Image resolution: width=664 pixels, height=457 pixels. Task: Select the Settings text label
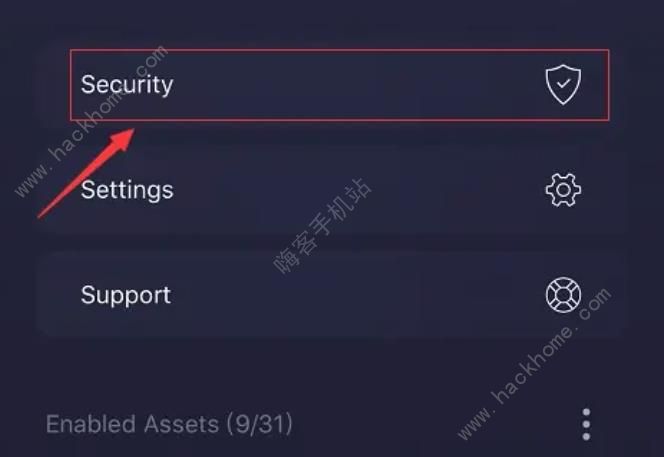point(127,190)
